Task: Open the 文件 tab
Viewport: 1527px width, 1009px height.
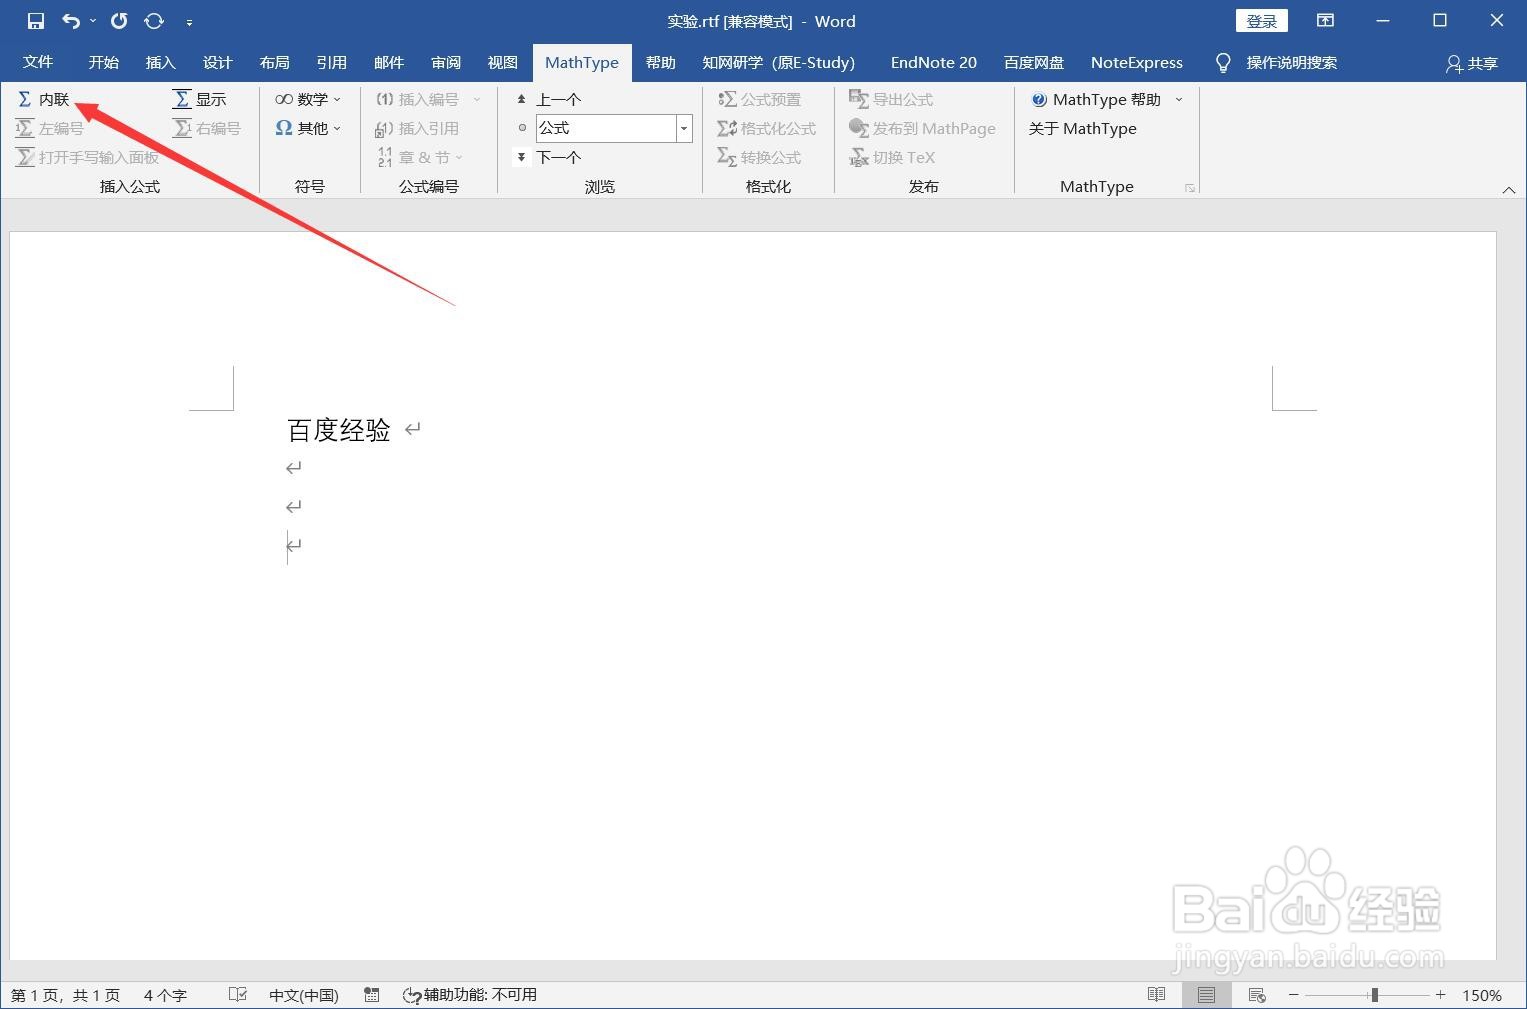Action: coord(38,62)
